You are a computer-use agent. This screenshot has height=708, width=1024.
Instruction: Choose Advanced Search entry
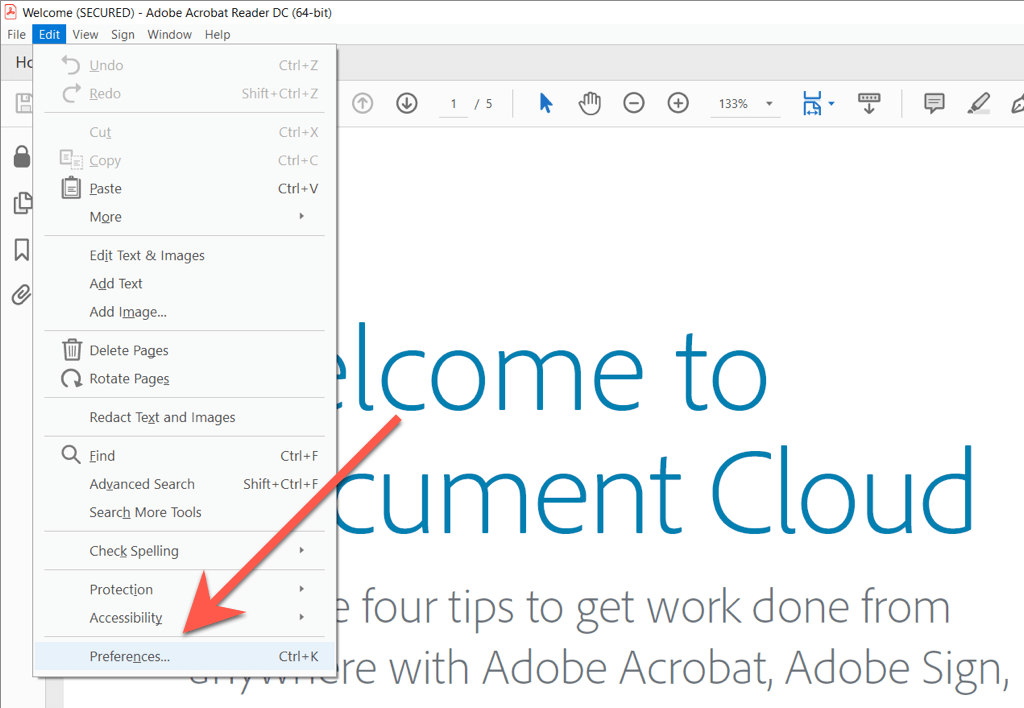(142, 484)
